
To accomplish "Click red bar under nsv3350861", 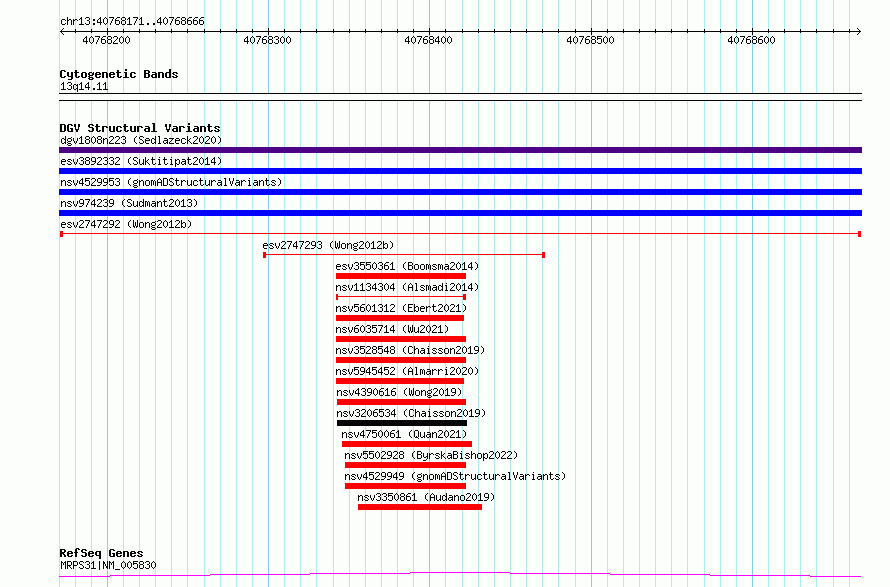I will coord(420,507).
